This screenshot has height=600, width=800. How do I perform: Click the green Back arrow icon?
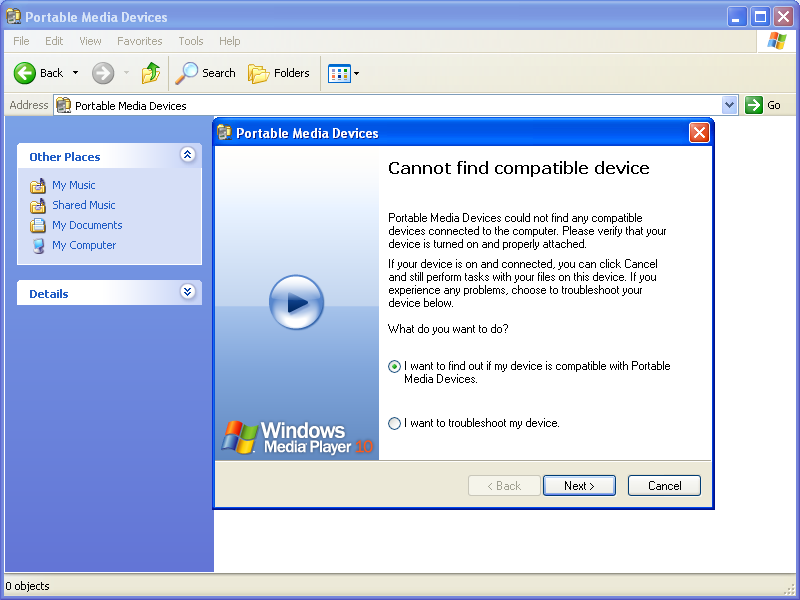click(x=24, y=73)
